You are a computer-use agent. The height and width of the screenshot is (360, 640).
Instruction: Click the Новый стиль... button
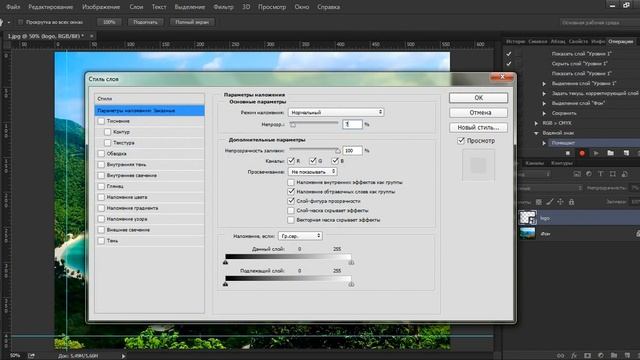tap(478, 127)
